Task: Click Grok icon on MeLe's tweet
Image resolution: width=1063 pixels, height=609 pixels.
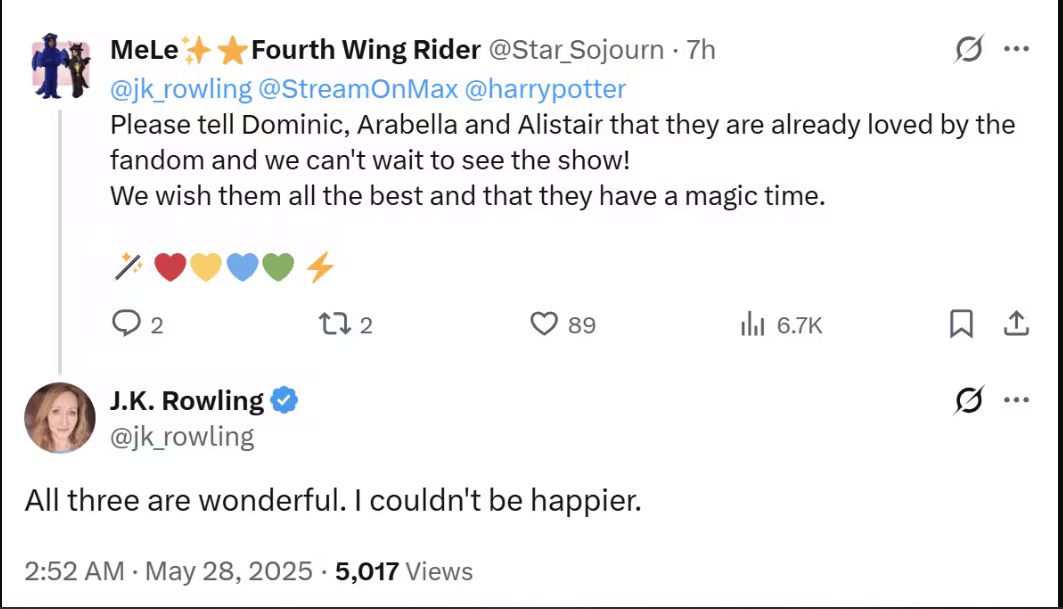Action: click(x=967, y=49)
